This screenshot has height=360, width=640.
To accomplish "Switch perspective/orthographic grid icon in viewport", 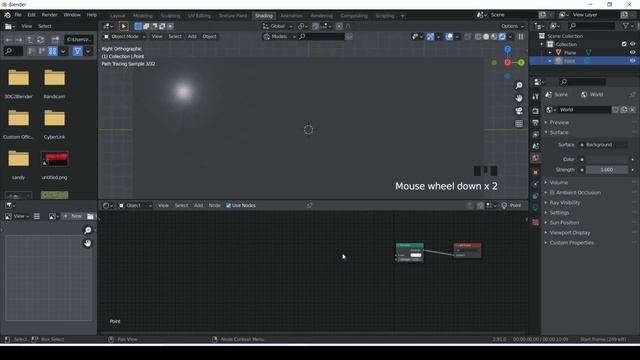I will pos(519,124).
